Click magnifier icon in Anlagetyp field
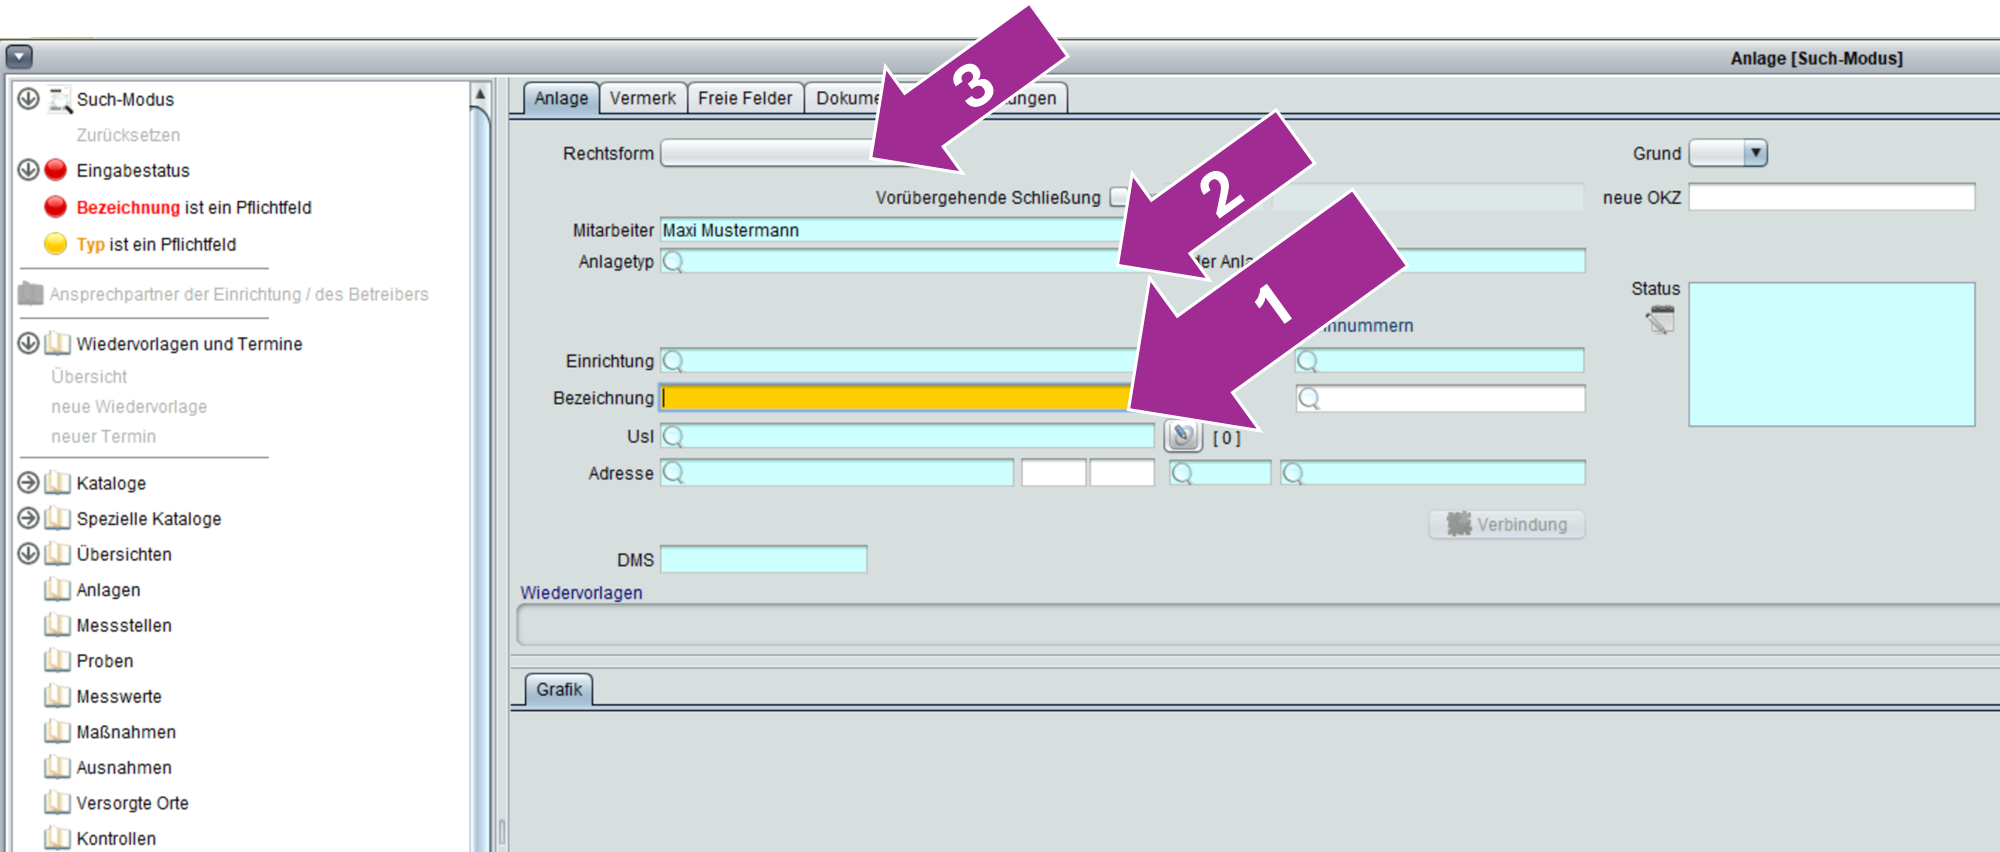Screen dimensions: 2000x852 coord(673,262)
